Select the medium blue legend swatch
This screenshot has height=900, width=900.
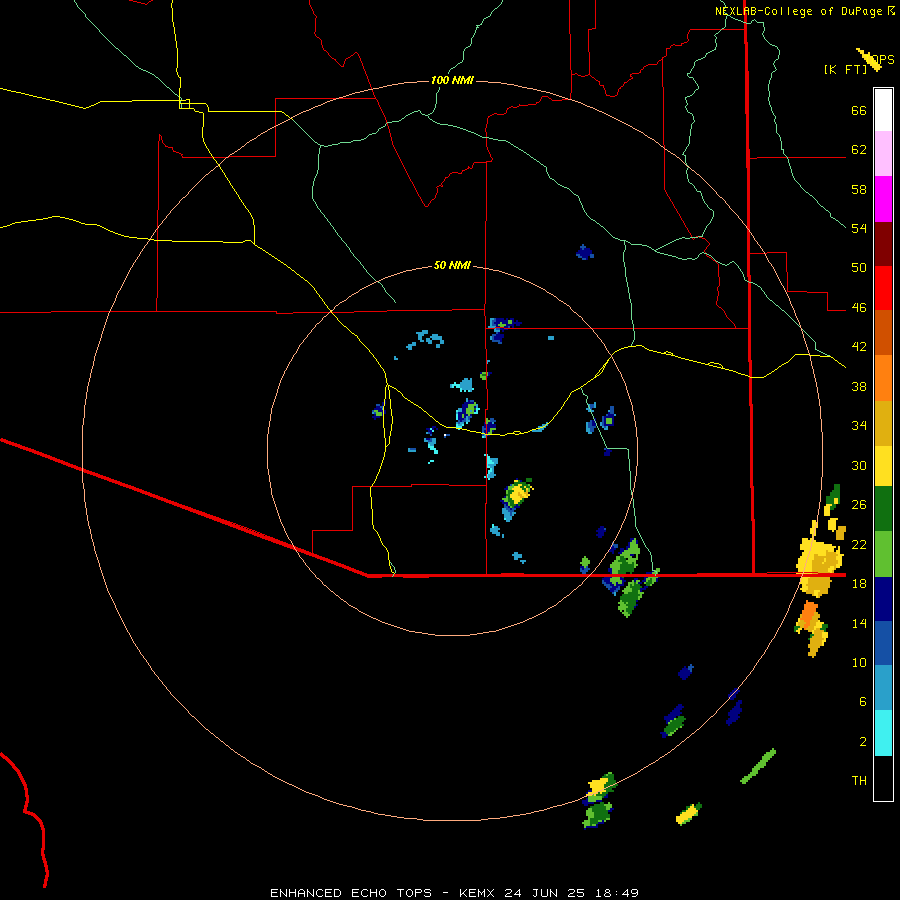[x=883, y=643]
